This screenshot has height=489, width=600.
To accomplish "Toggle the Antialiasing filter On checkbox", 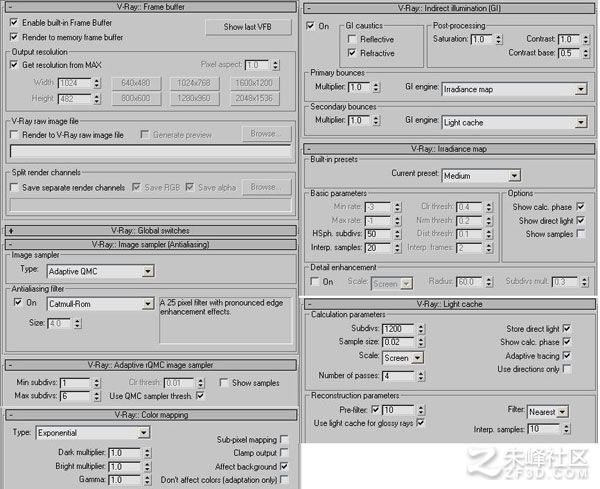I will pyautogui.click(x=18, y=302).
